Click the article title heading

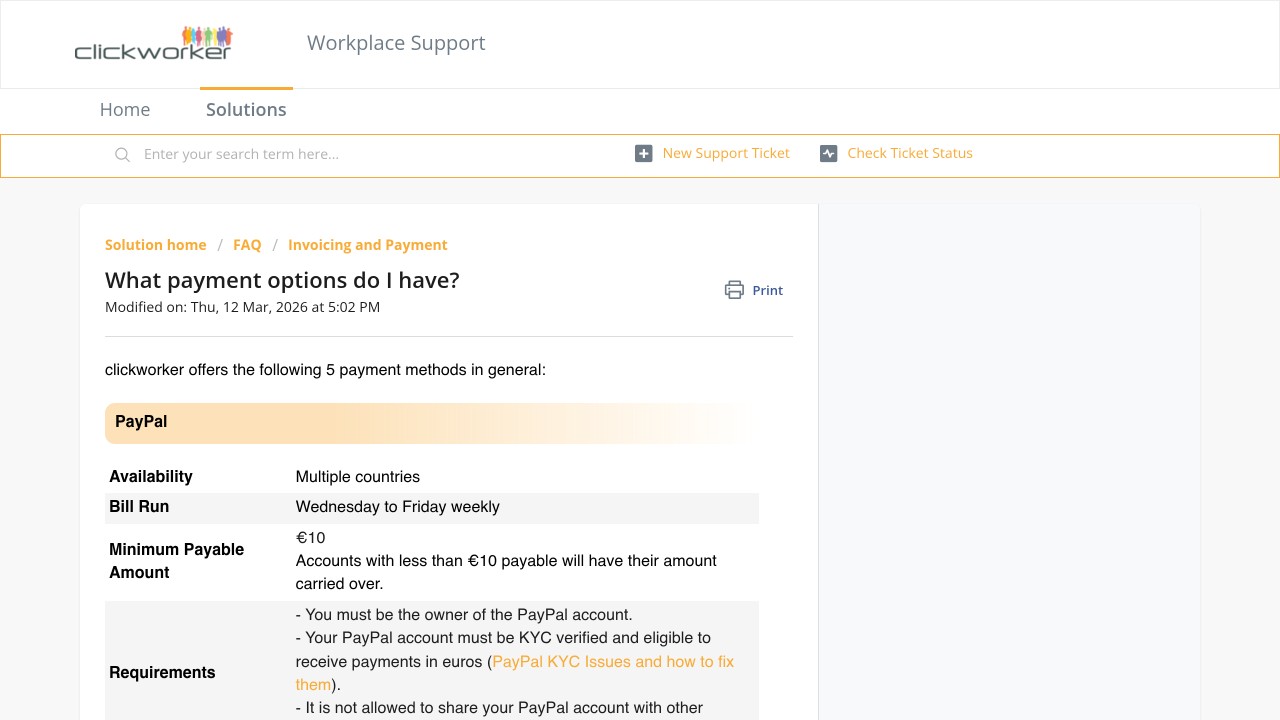click(282, 281)
